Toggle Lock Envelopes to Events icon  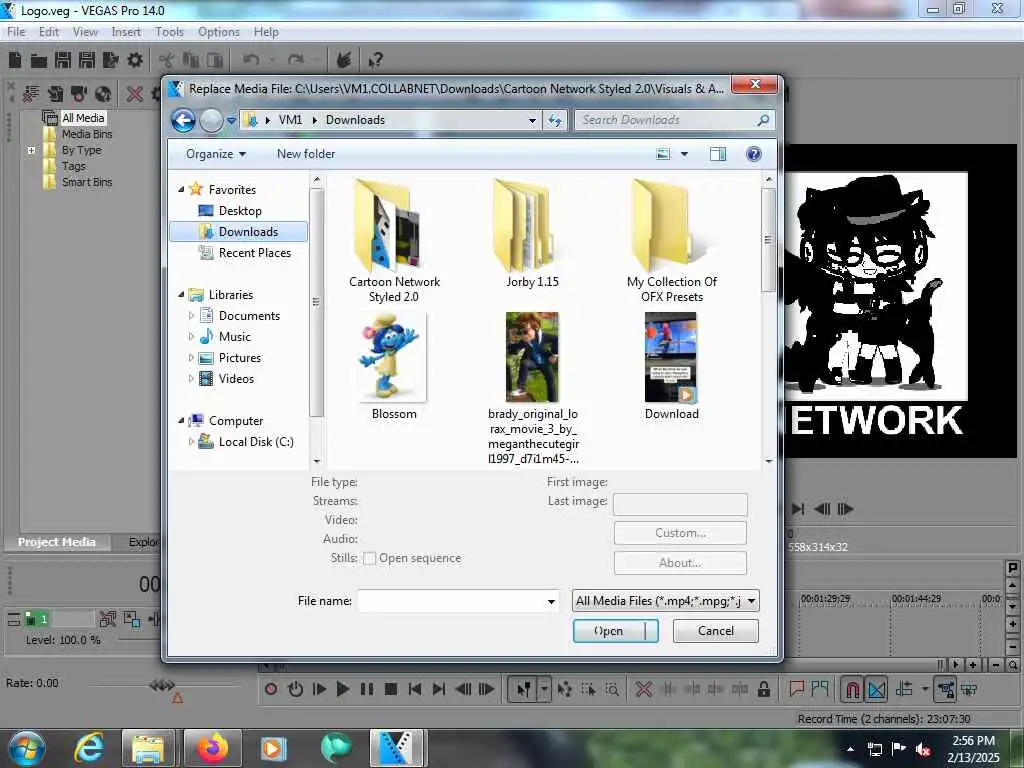(946, 689)
